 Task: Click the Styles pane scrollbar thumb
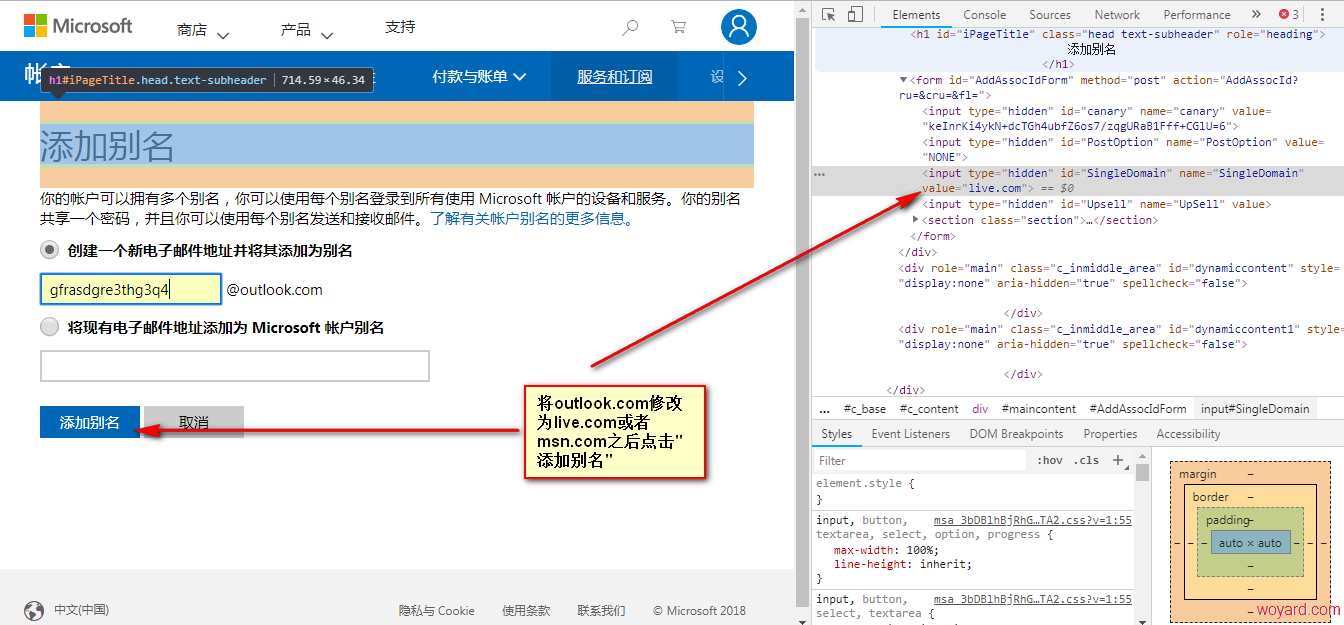[x=1142, y=473]
